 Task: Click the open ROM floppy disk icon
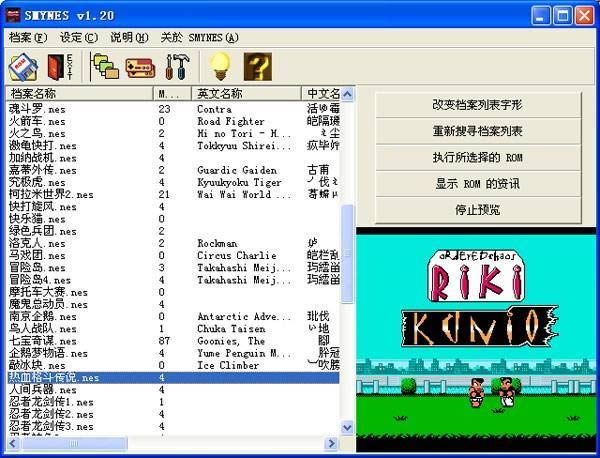[x=24, y=67]
